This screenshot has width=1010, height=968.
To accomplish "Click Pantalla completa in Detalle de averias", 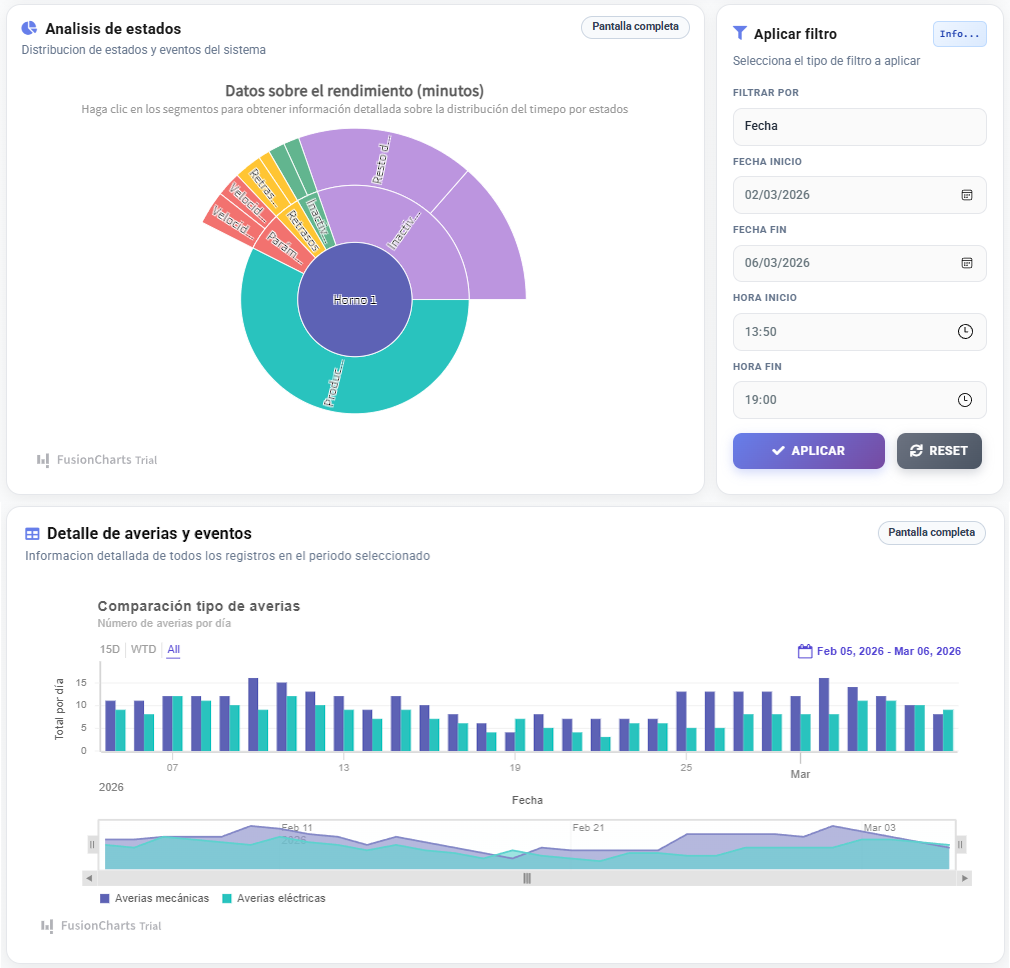I will [931, 533].
